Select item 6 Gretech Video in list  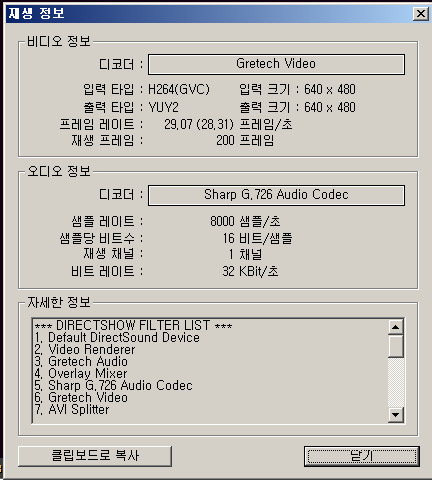[81, 397]
